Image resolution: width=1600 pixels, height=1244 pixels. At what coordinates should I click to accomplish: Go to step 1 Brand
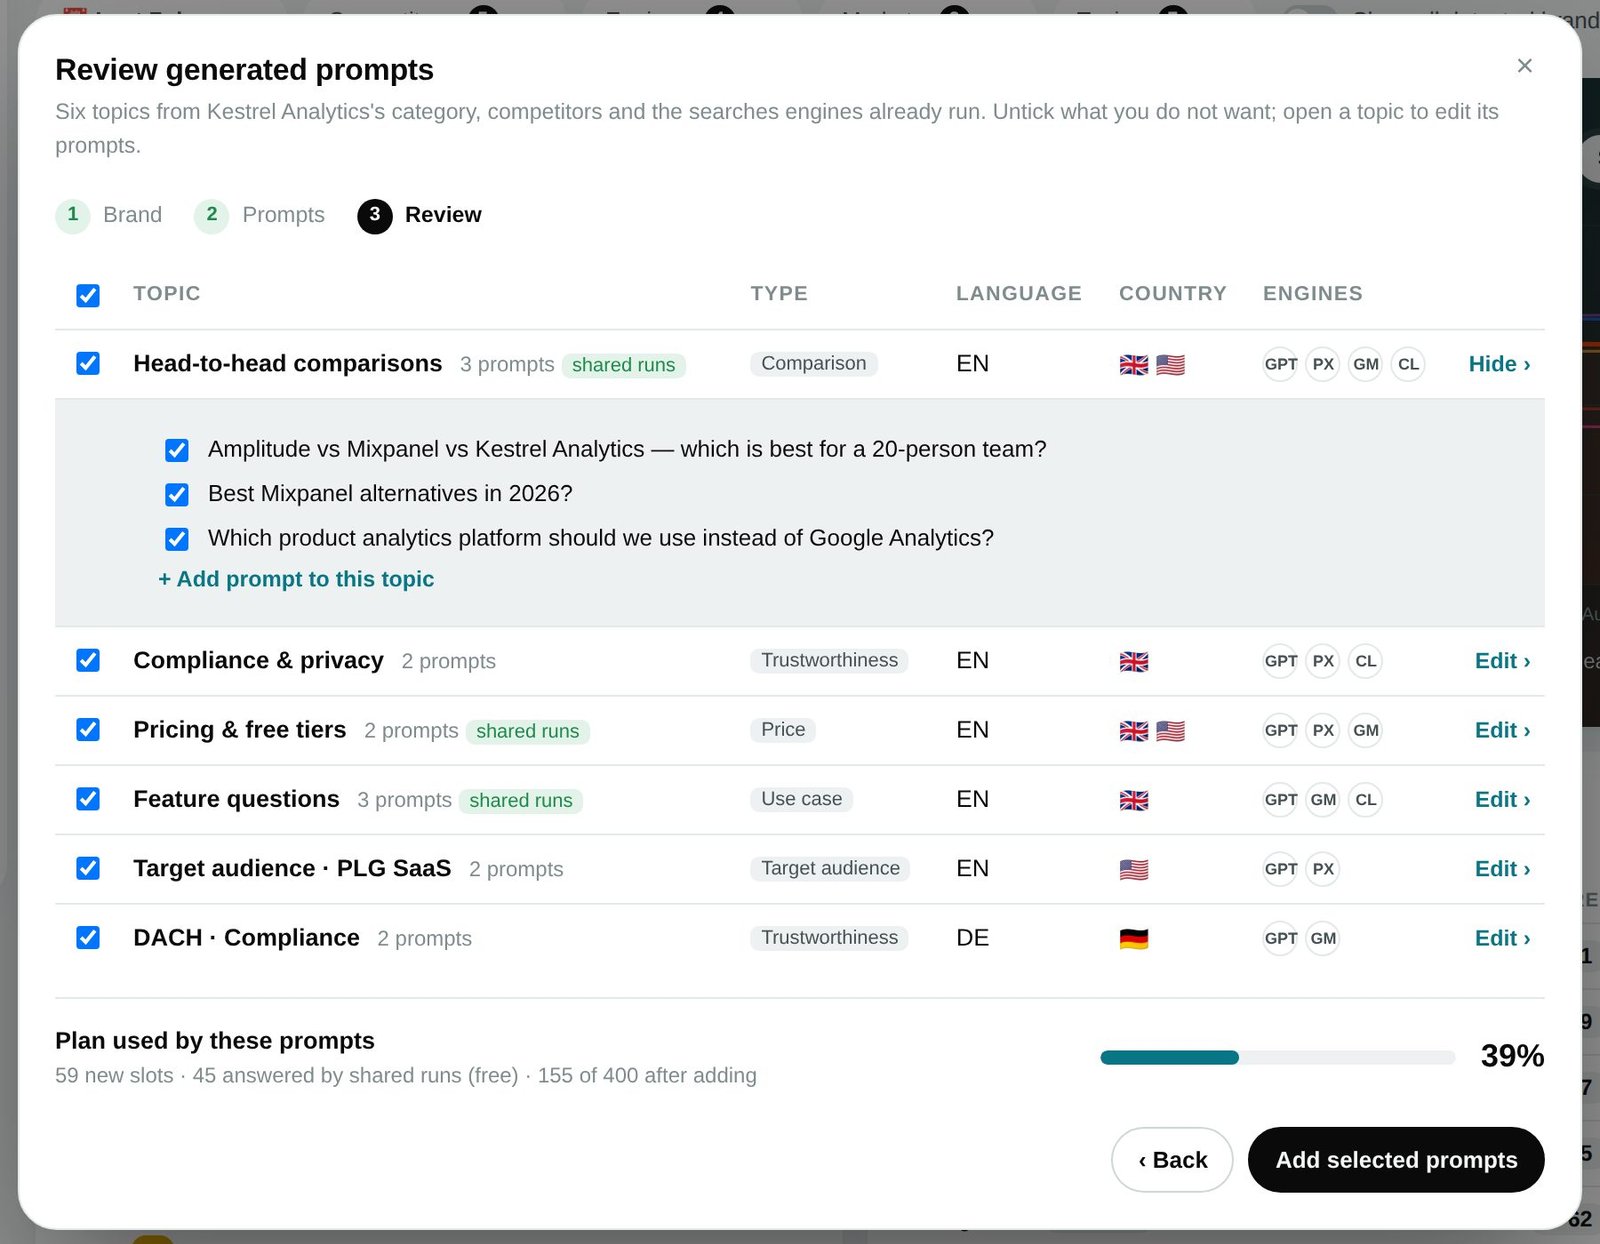pos(109,215)
